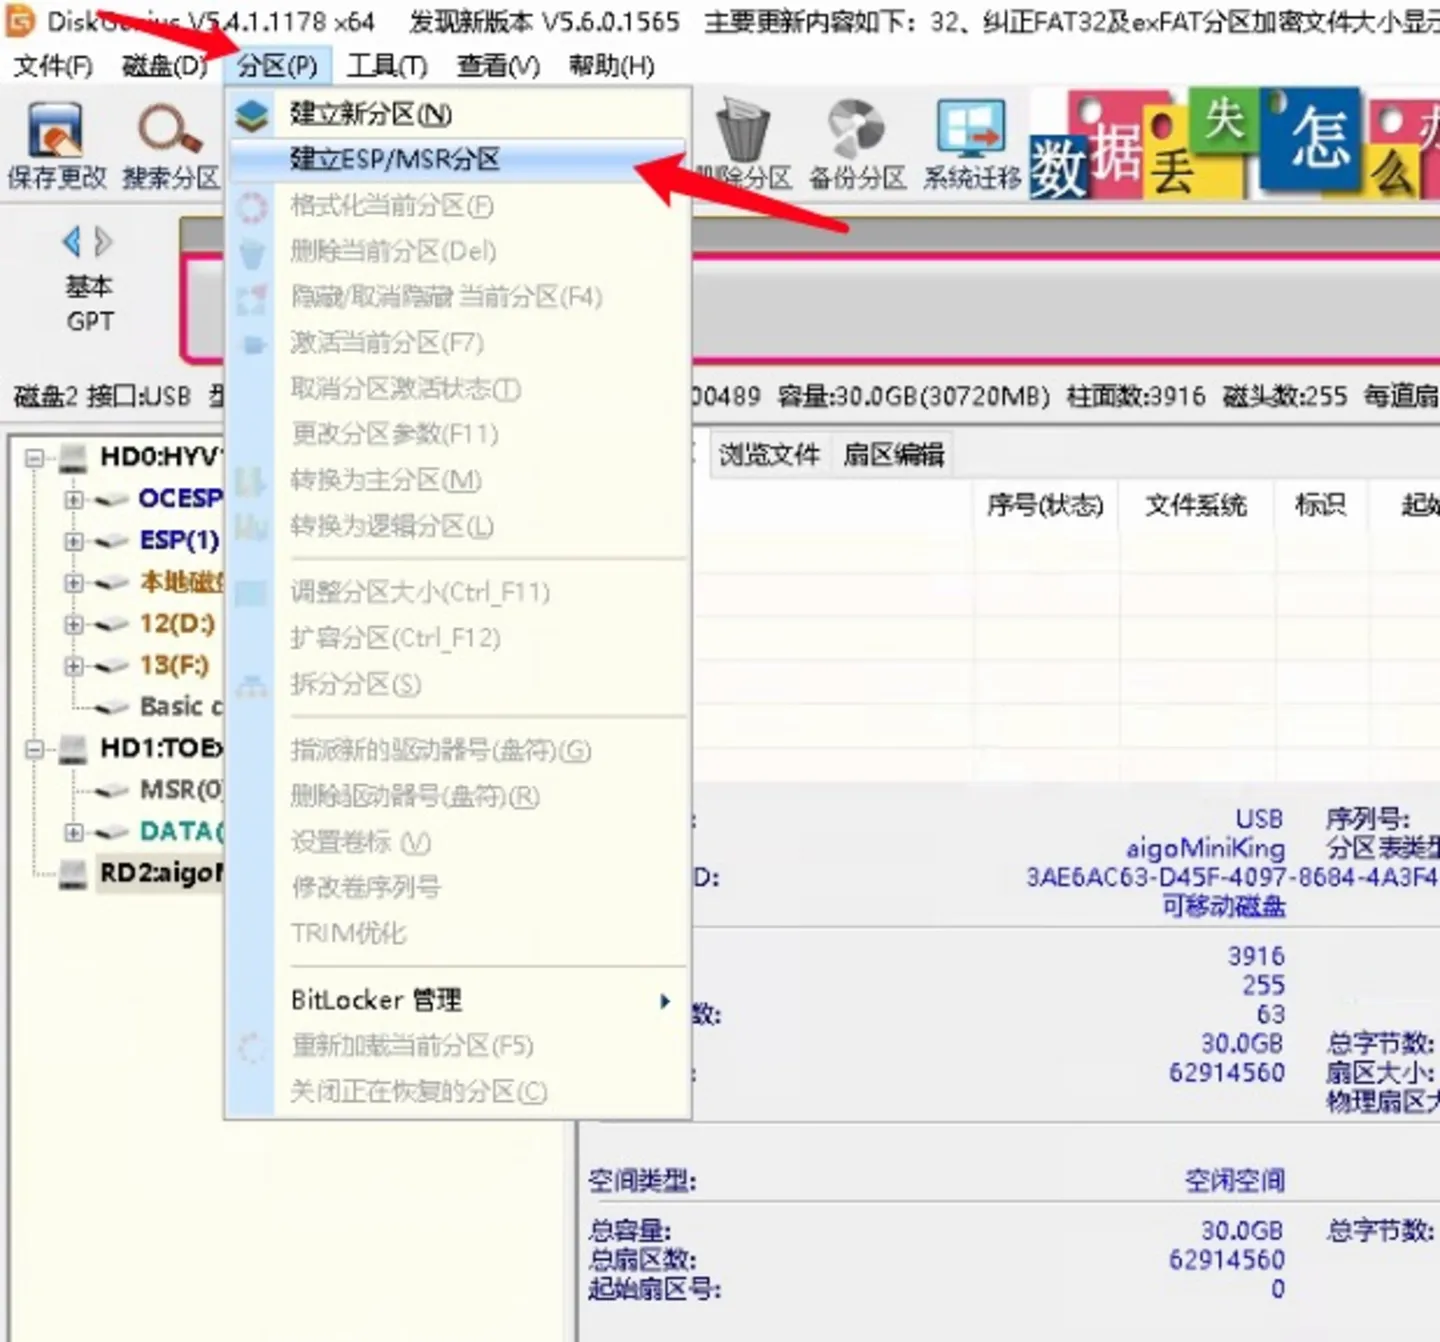This screenshot has width=1440, height=1342.
Task: Click the 建立新分区 new partition icon
Action: point(253,114)
